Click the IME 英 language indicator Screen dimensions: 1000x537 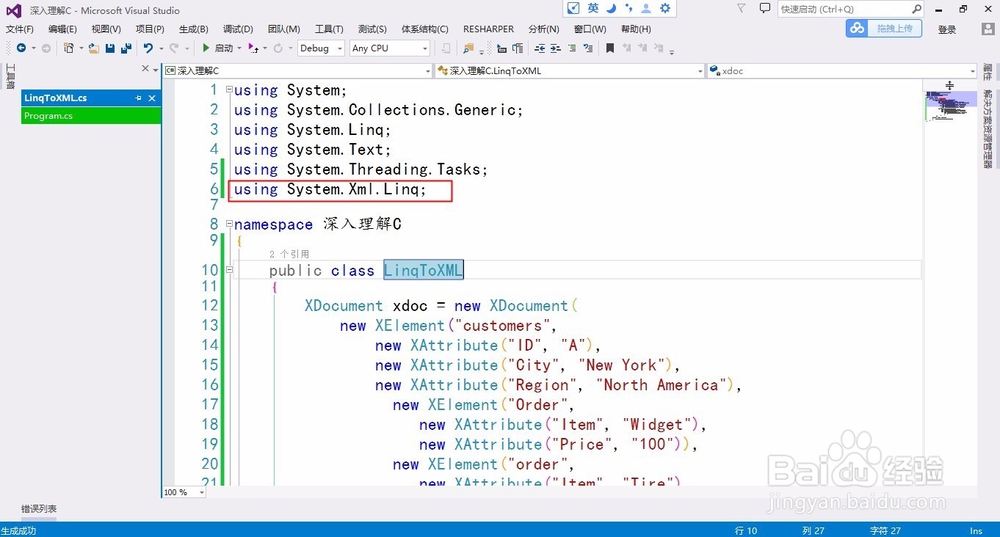click(x=593, y=8)
